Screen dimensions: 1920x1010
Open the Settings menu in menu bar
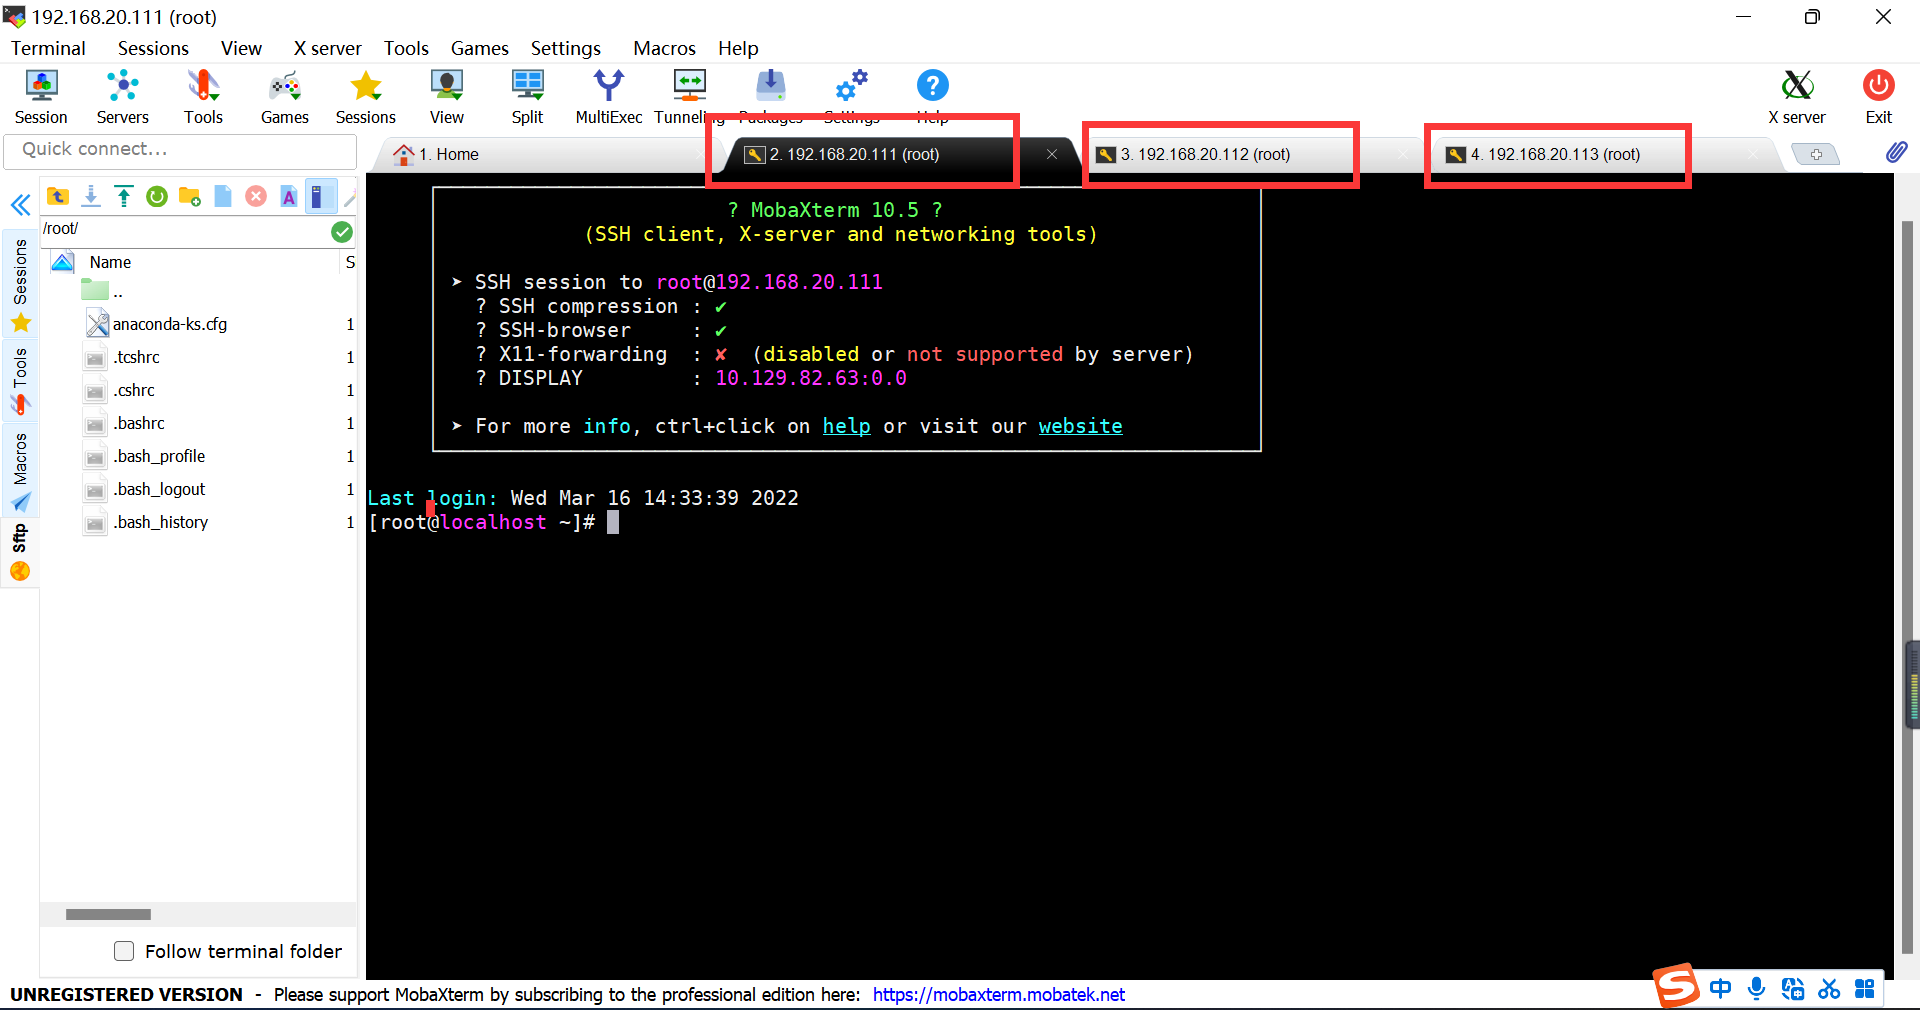566,48
